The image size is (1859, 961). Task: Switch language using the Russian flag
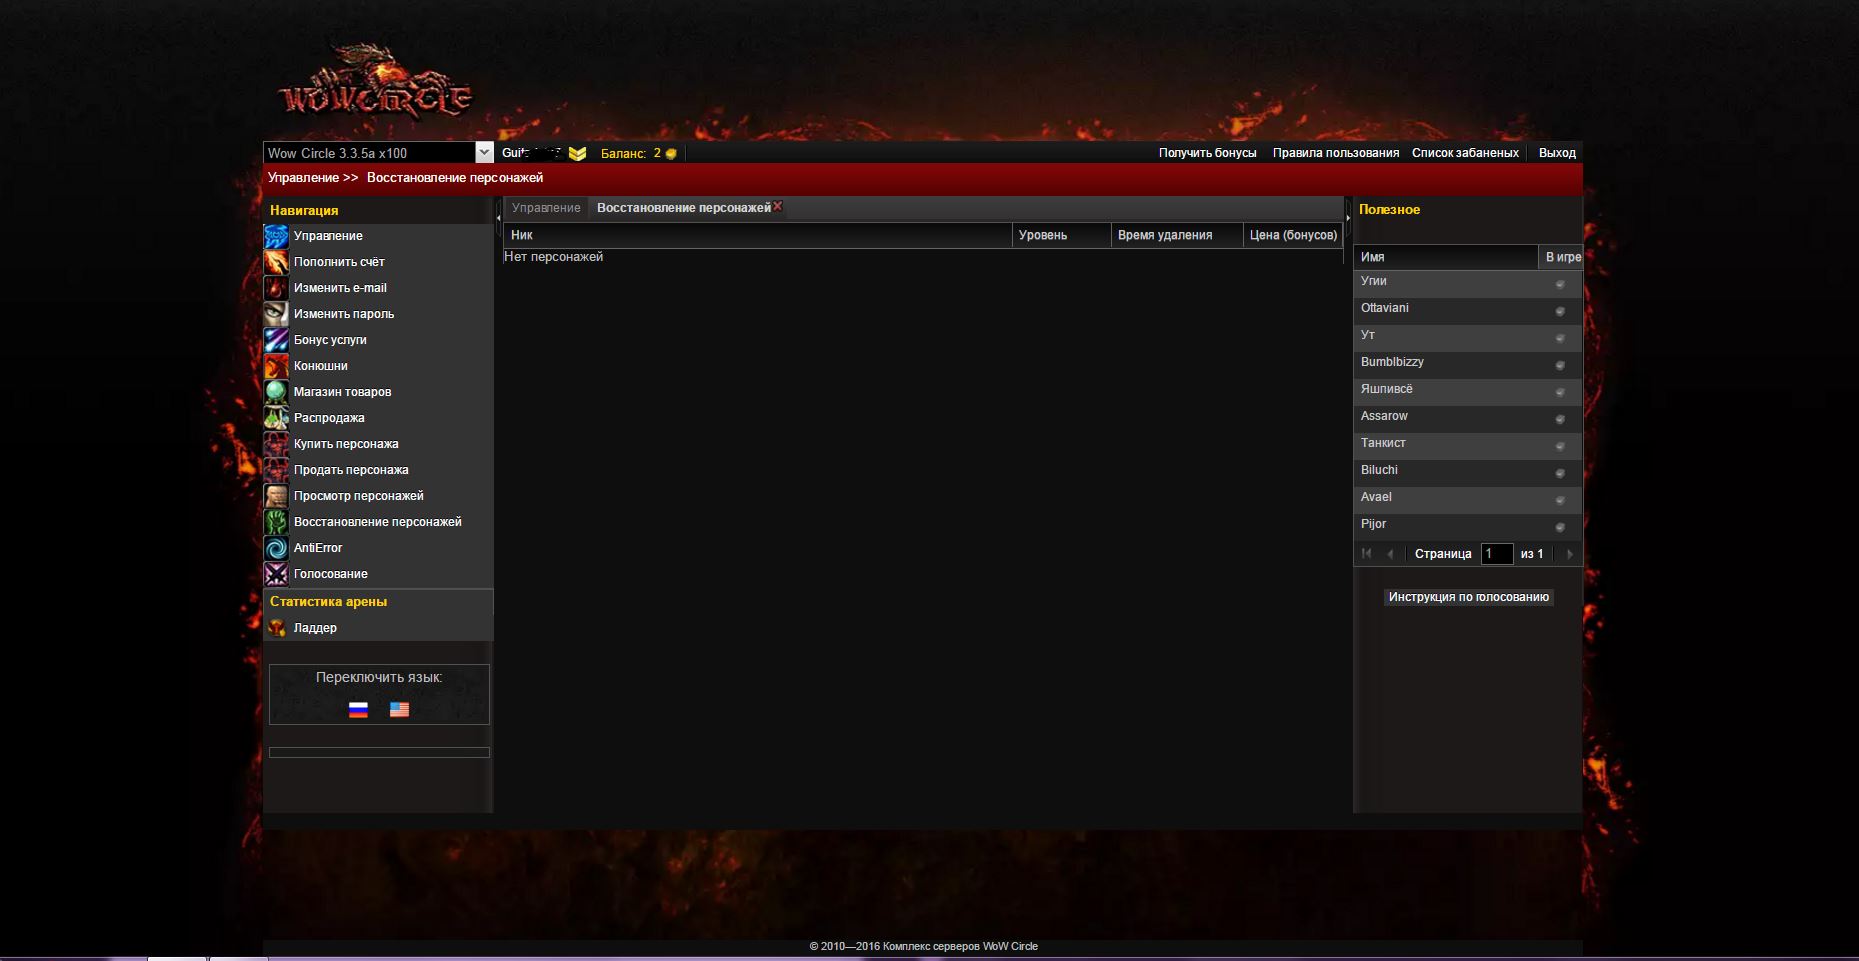(x=358, y=710)
